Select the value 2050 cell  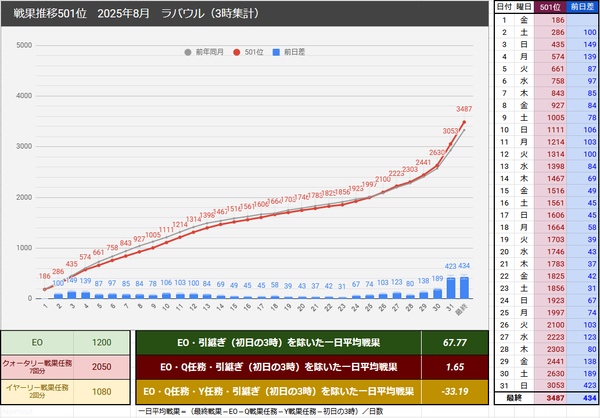click(101, 367)
